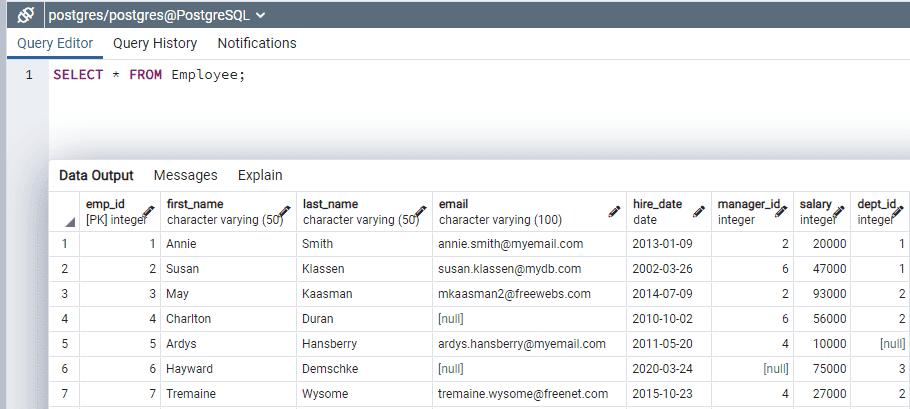Click edit pencil icon on first_name column
The image size is (910, 409).
pyautogui.click(x=285, y=212)
